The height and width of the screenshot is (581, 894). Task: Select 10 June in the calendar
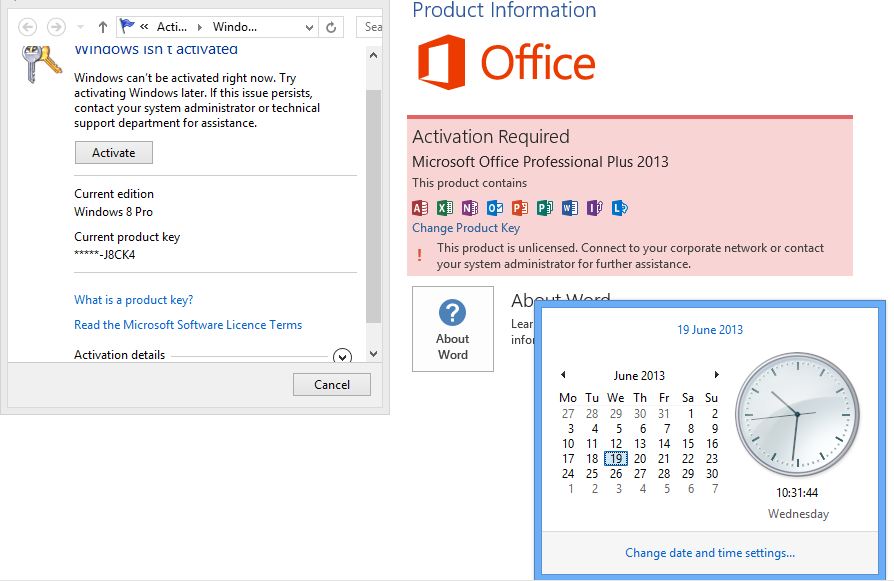[x=568, y=444]
